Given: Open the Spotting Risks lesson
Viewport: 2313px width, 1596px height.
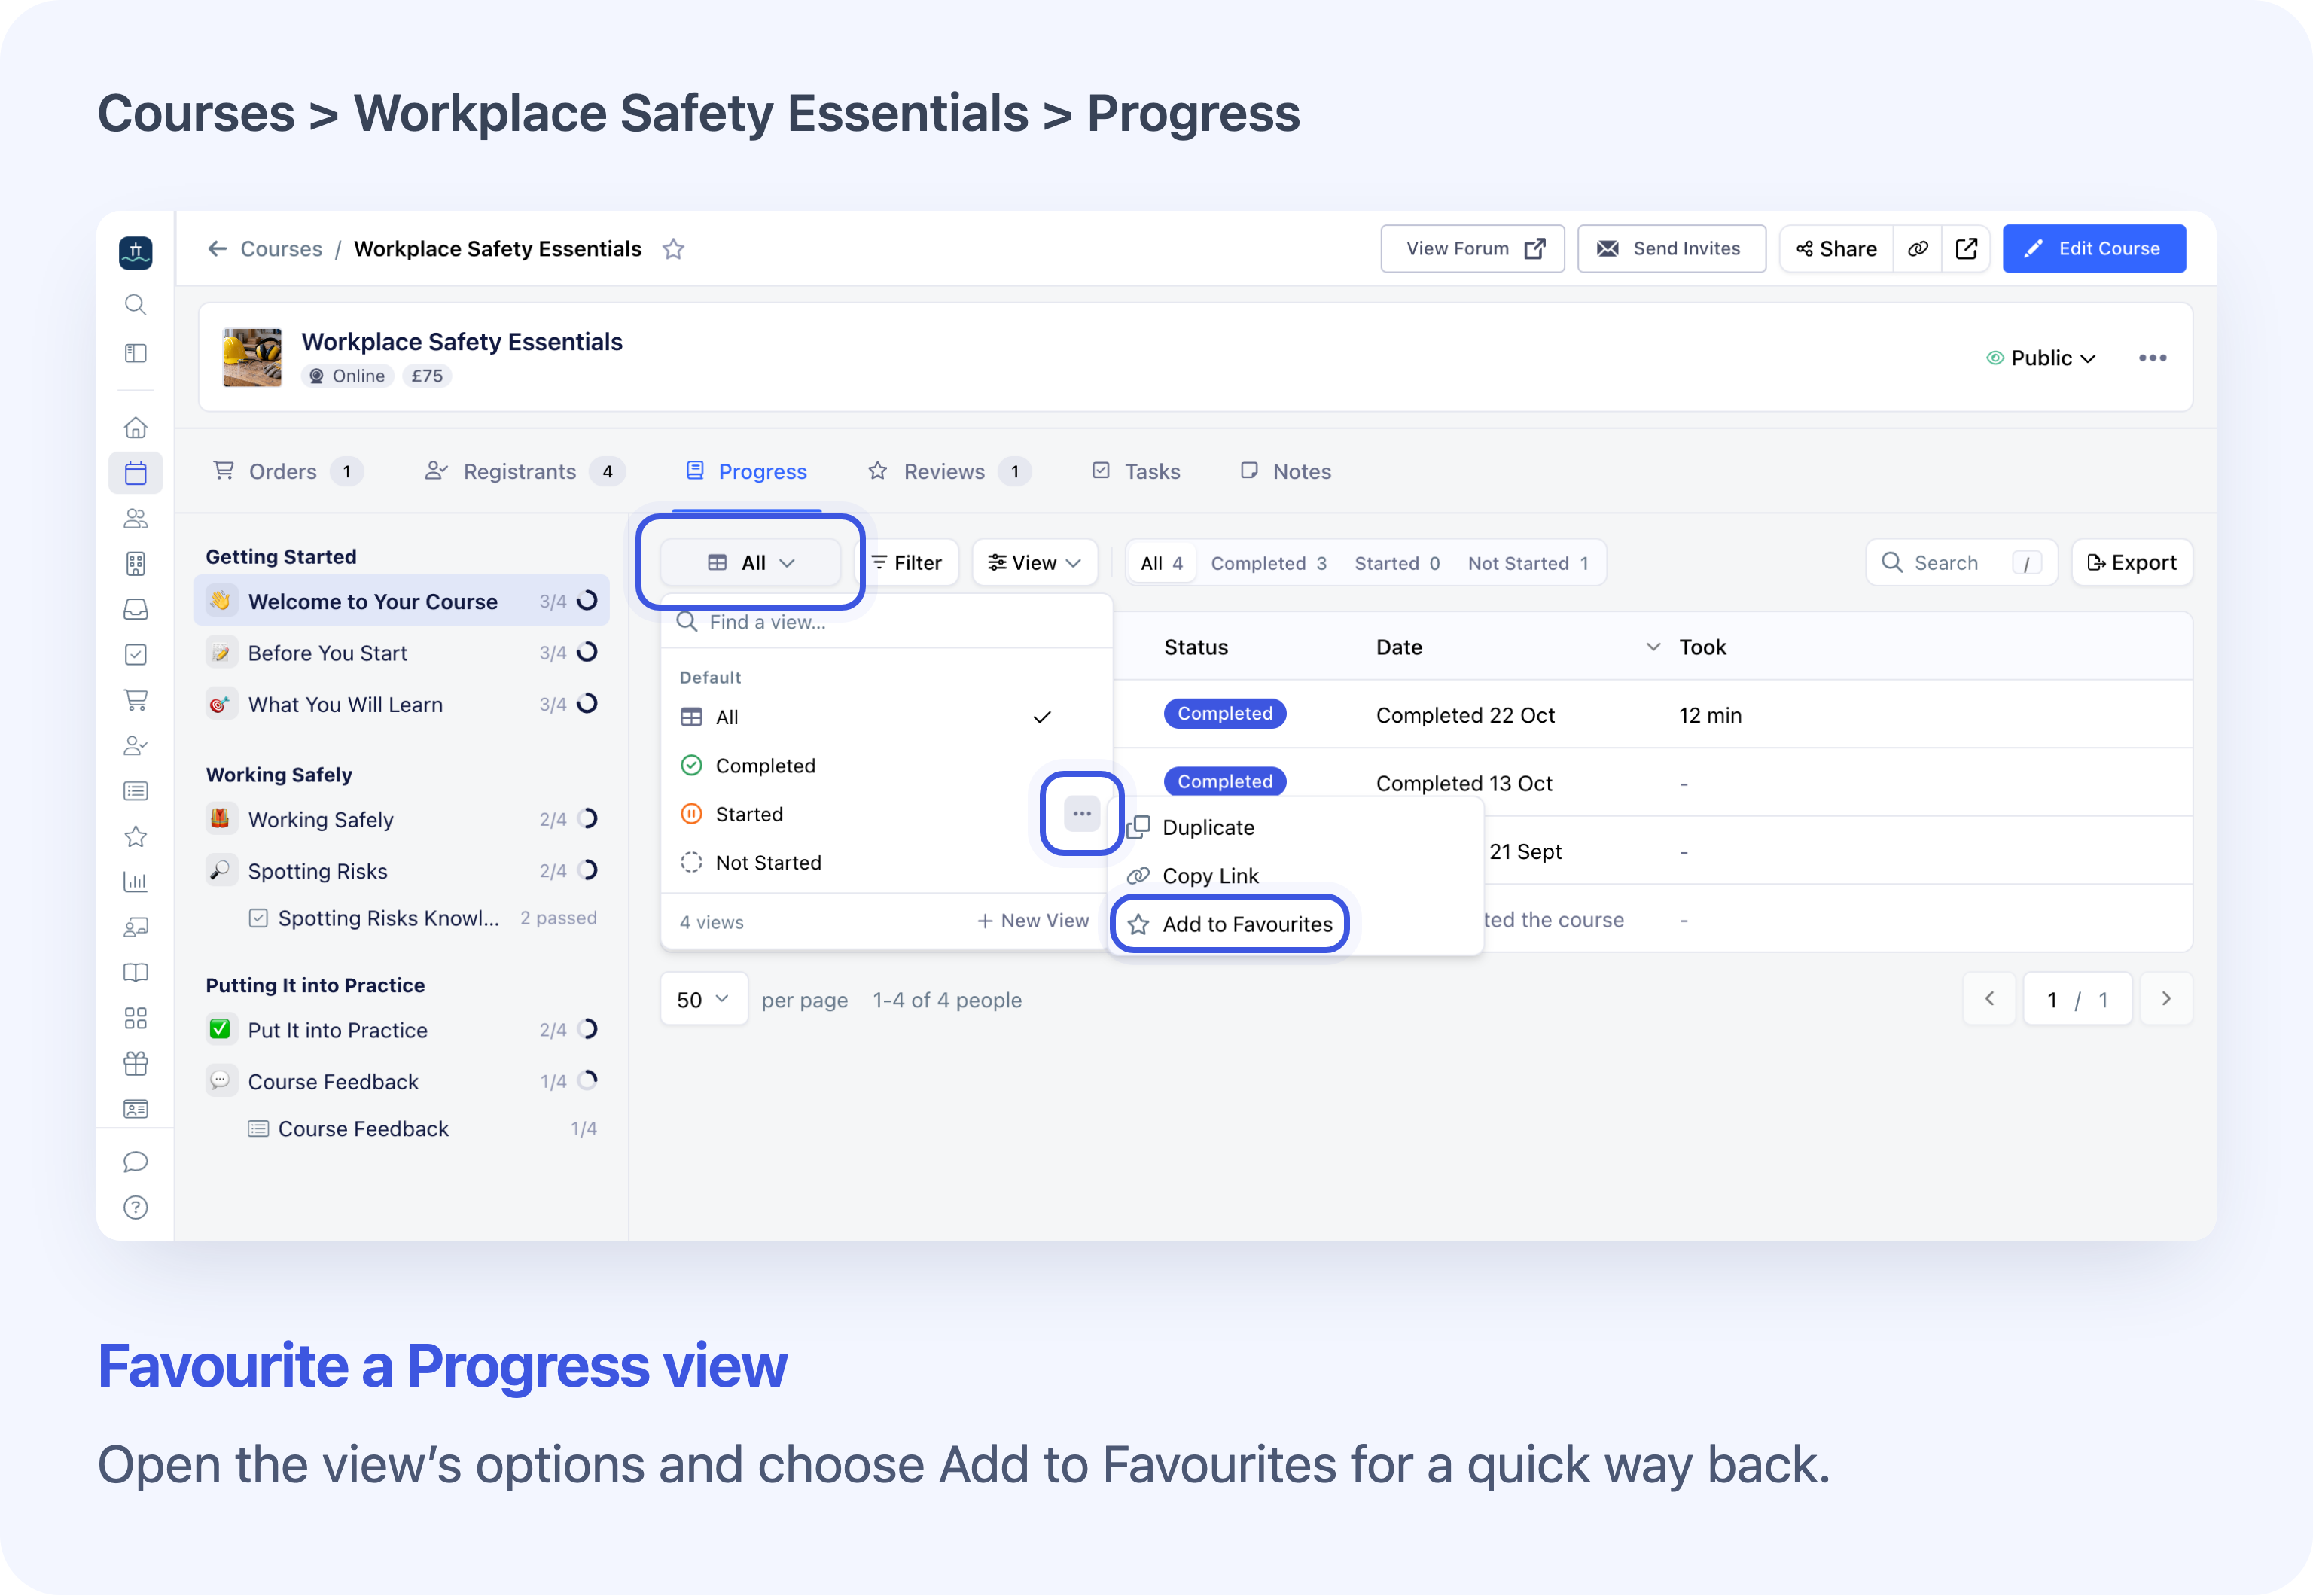Looking at the screenshot, I should click(x=401, y=871).
